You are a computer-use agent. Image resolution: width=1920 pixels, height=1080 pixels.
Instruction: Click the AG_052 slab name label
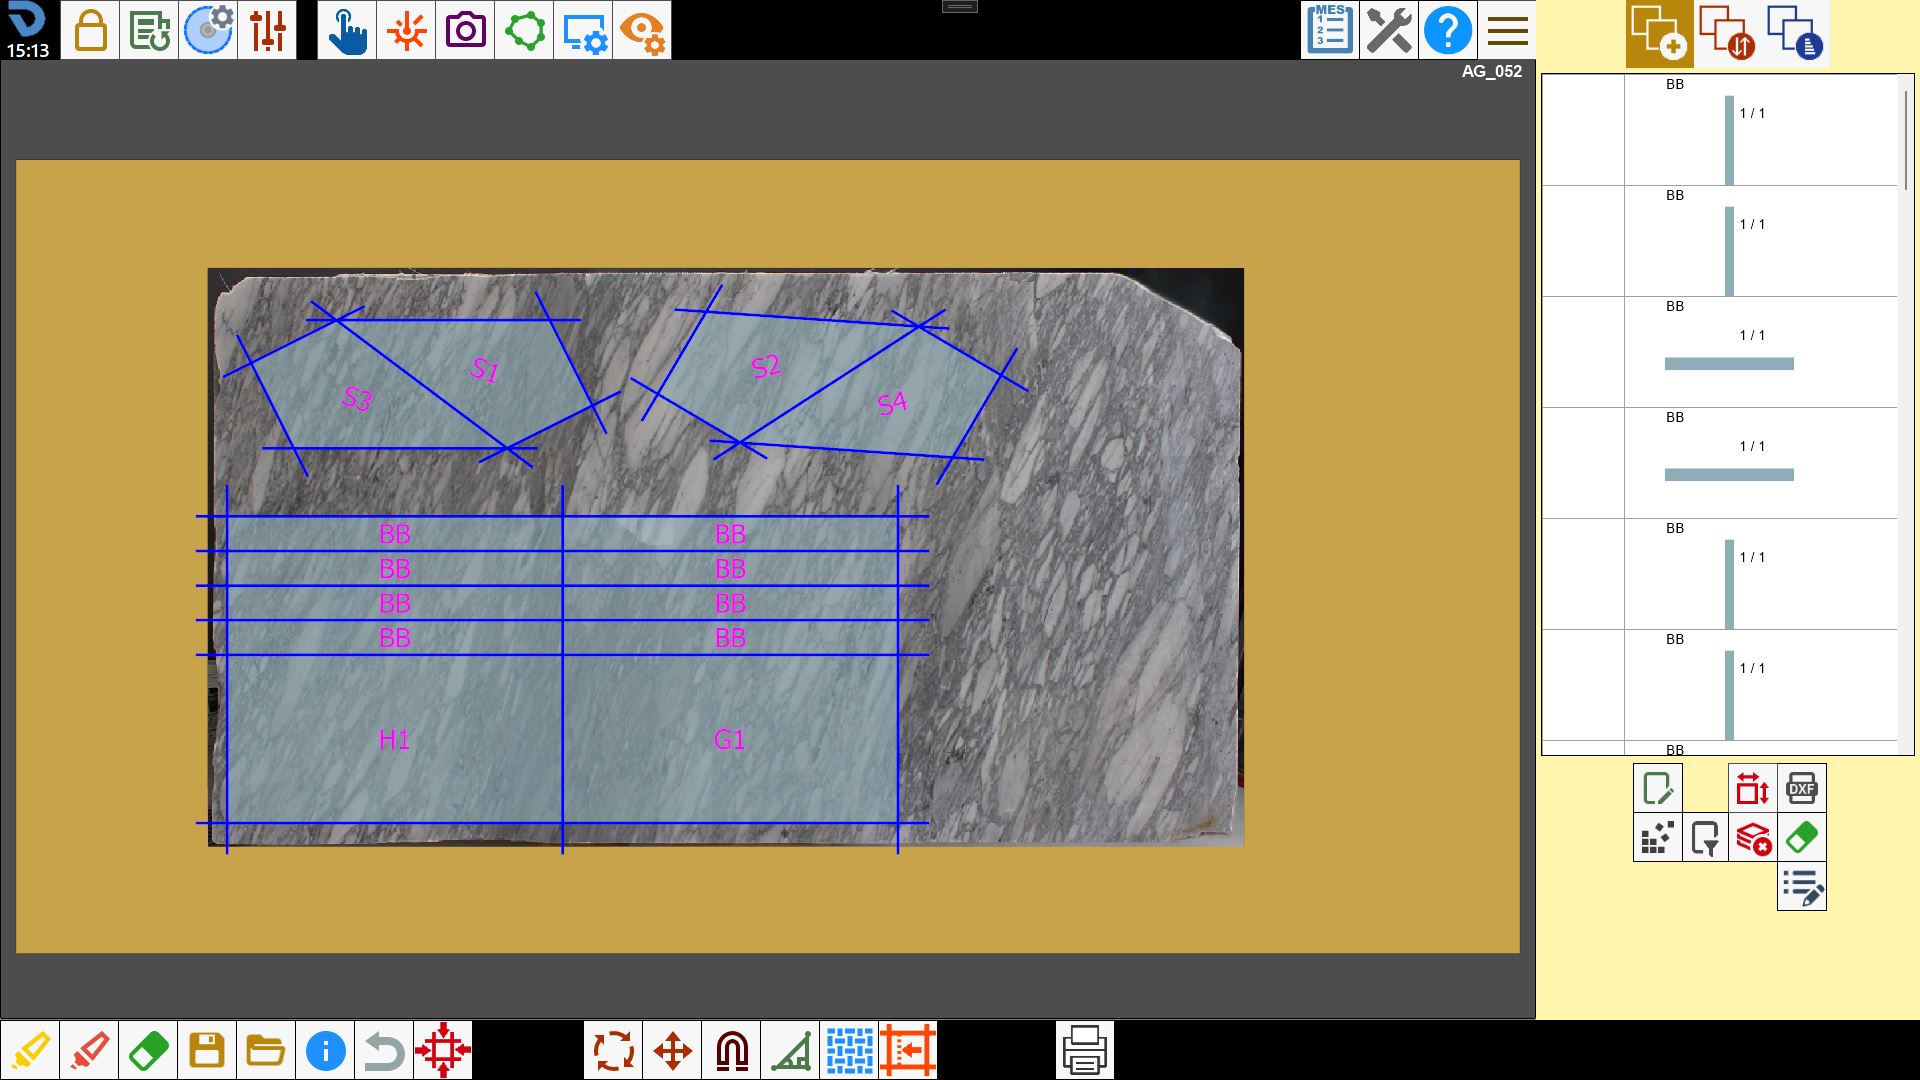pyautogui.click(x=1491, y=71)
